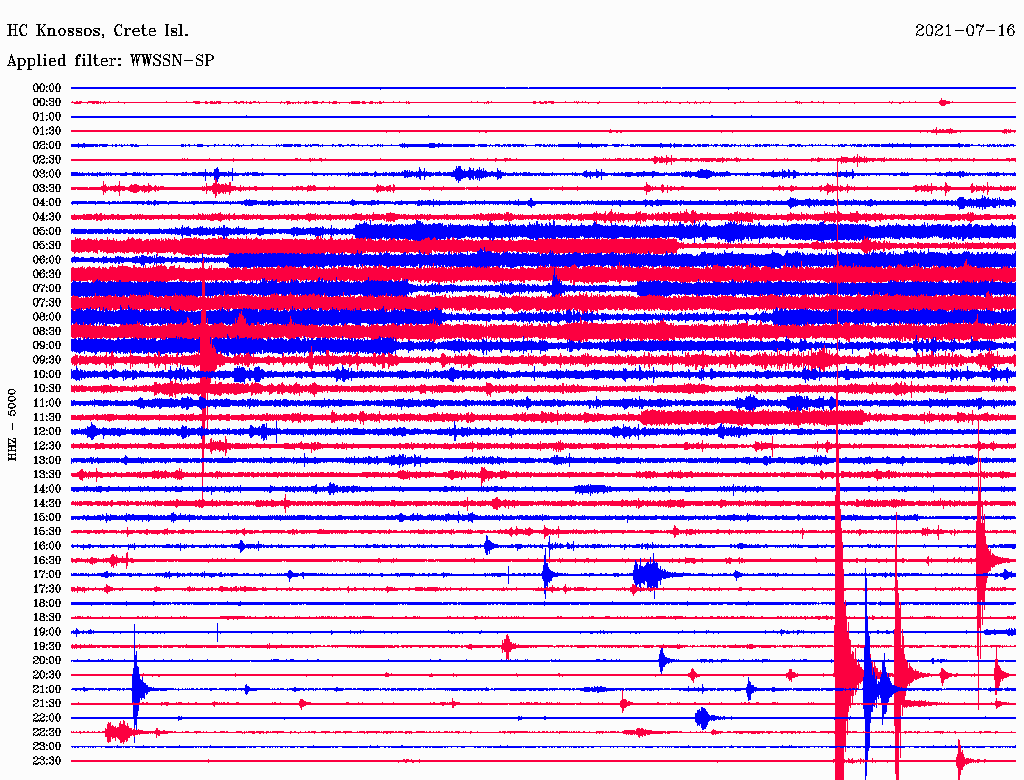Select the 23:30 time row label
The height and width of the screenshot is (780, 1024).
[46, 761]
